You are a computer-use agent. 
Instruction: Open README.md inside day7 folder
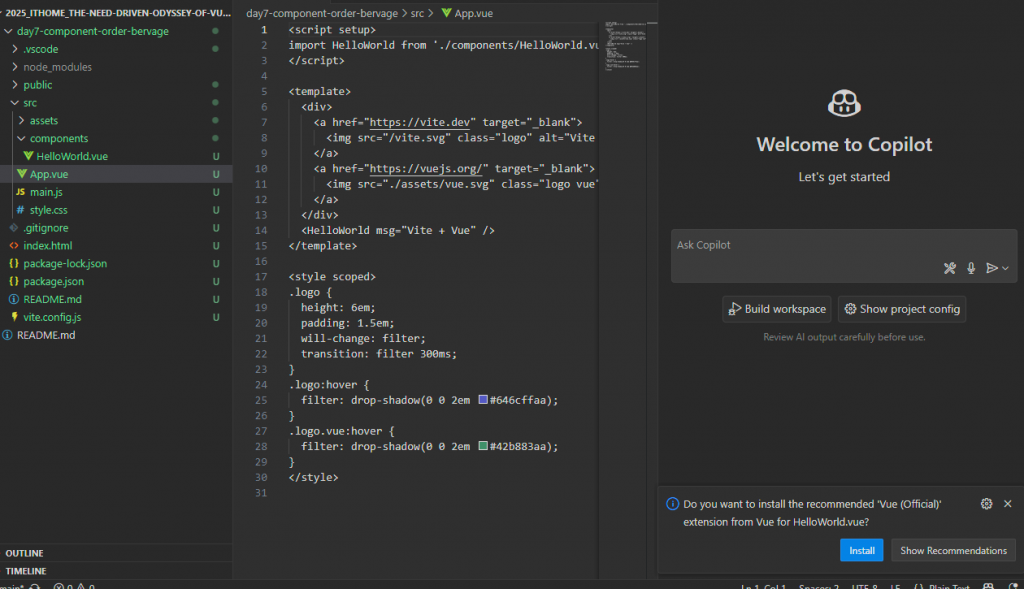pyautogui.click(x=52, y=299)
